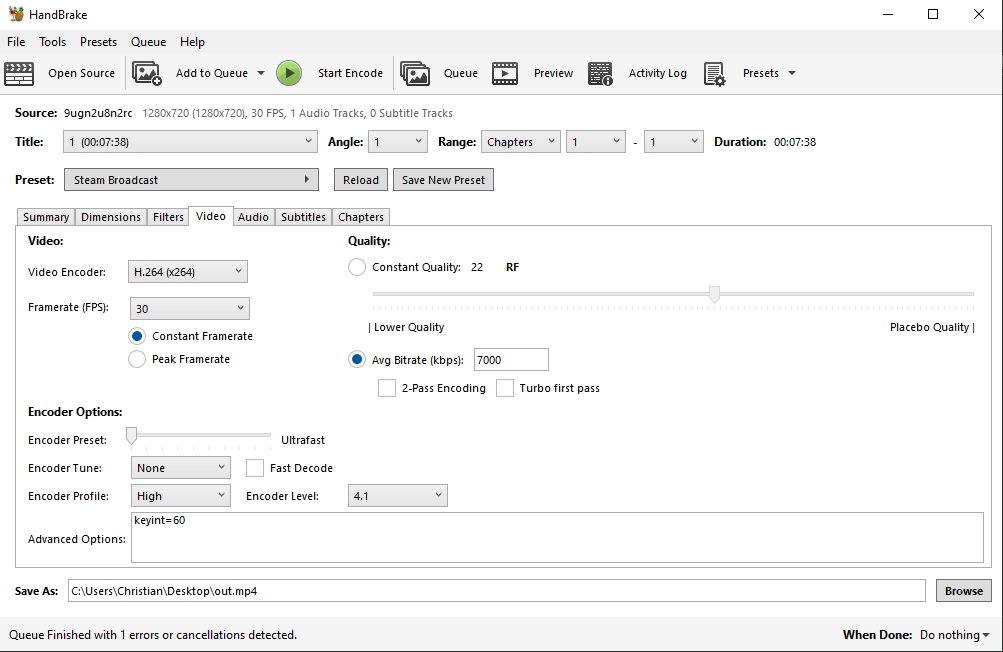This screenshot has height=652, width=1003.
Task: Click the Save As path field
Action: pyautogui.click(x=496, y=591)
